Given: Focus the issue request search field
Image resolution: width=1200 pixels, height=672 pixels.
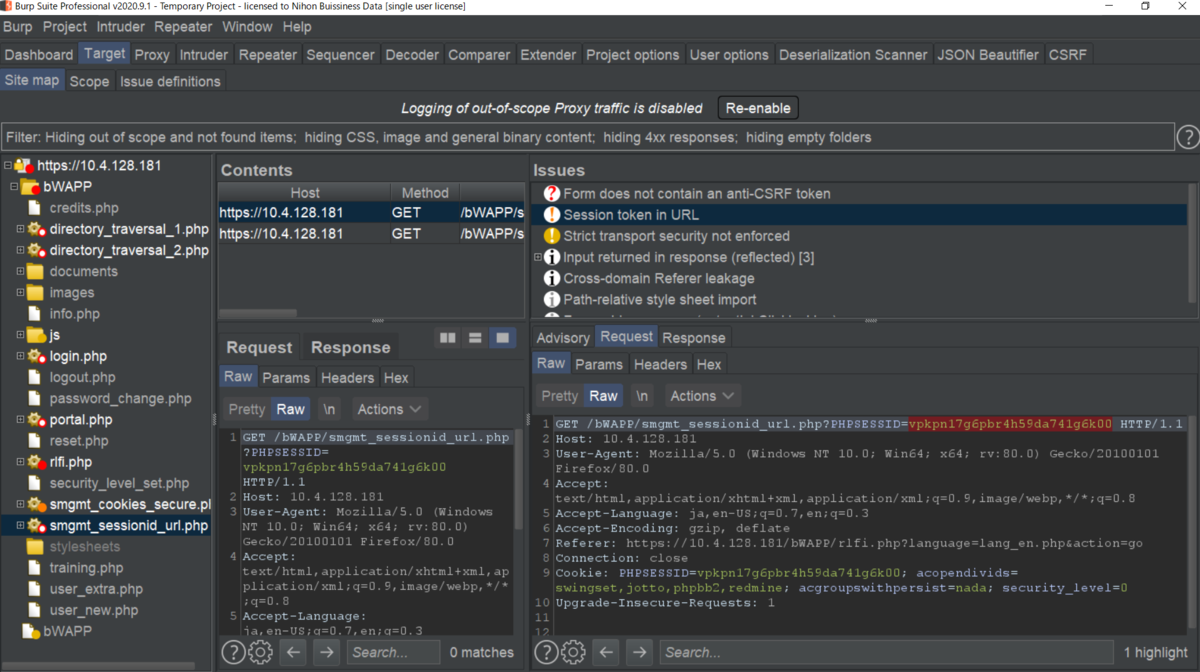Looking at the screenshot, I should [884, 652].
